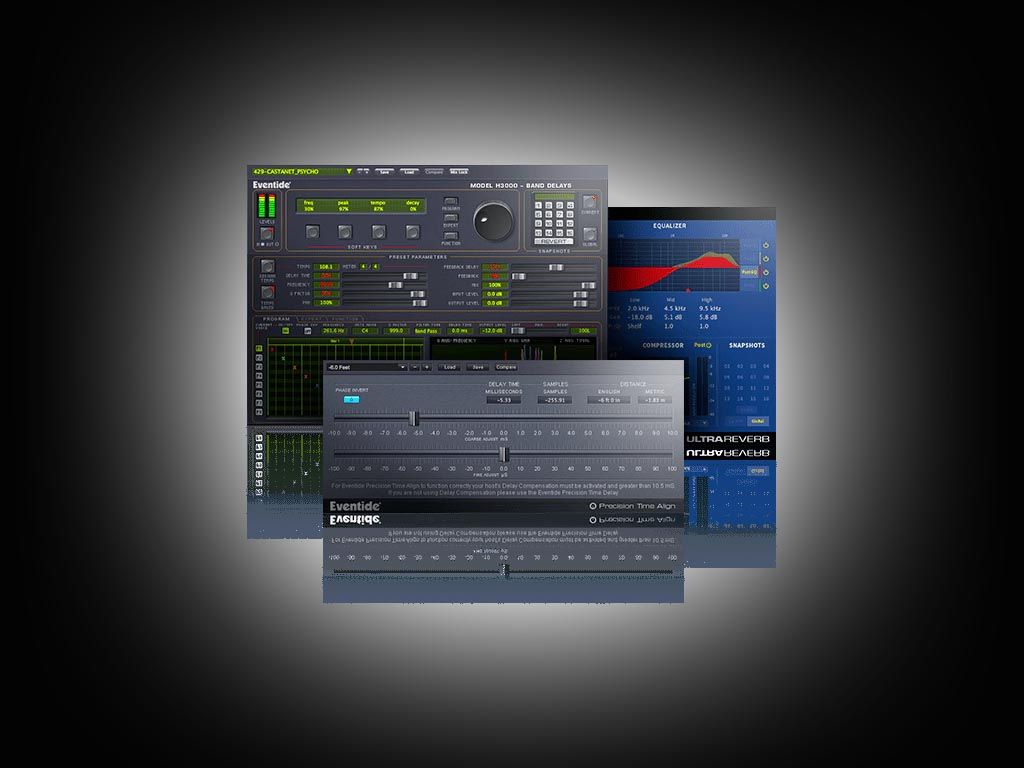
Task: Click the Coarse Adjust mS slider handle
Action: [413, 418]
